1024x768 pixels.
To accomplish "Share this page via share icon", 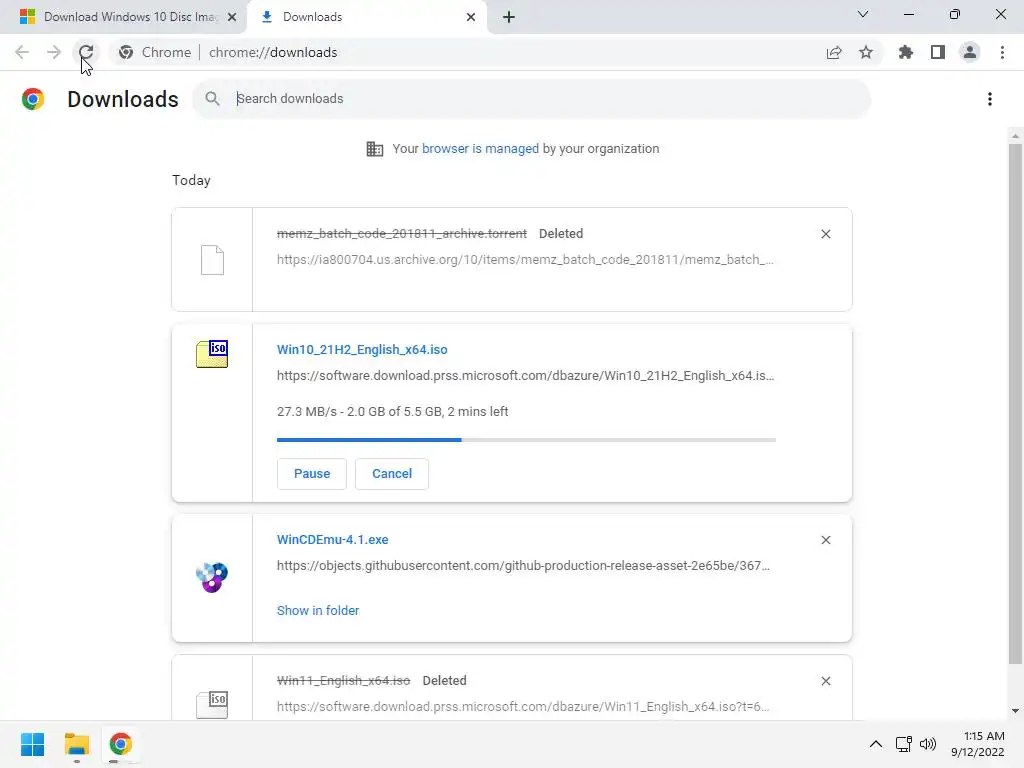I will (834, 52).
